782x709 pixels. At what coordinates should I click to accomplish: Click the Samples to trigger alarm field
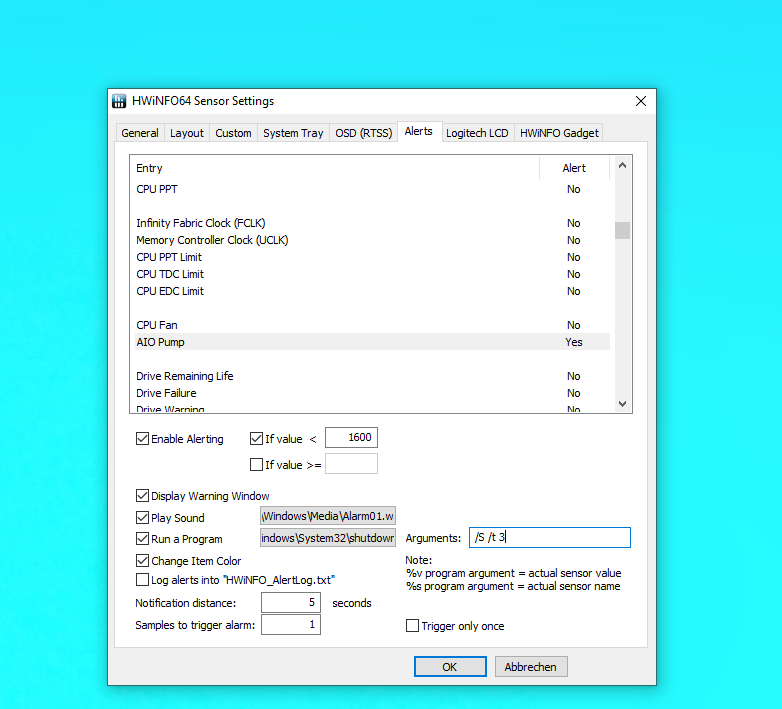(291, 625)
